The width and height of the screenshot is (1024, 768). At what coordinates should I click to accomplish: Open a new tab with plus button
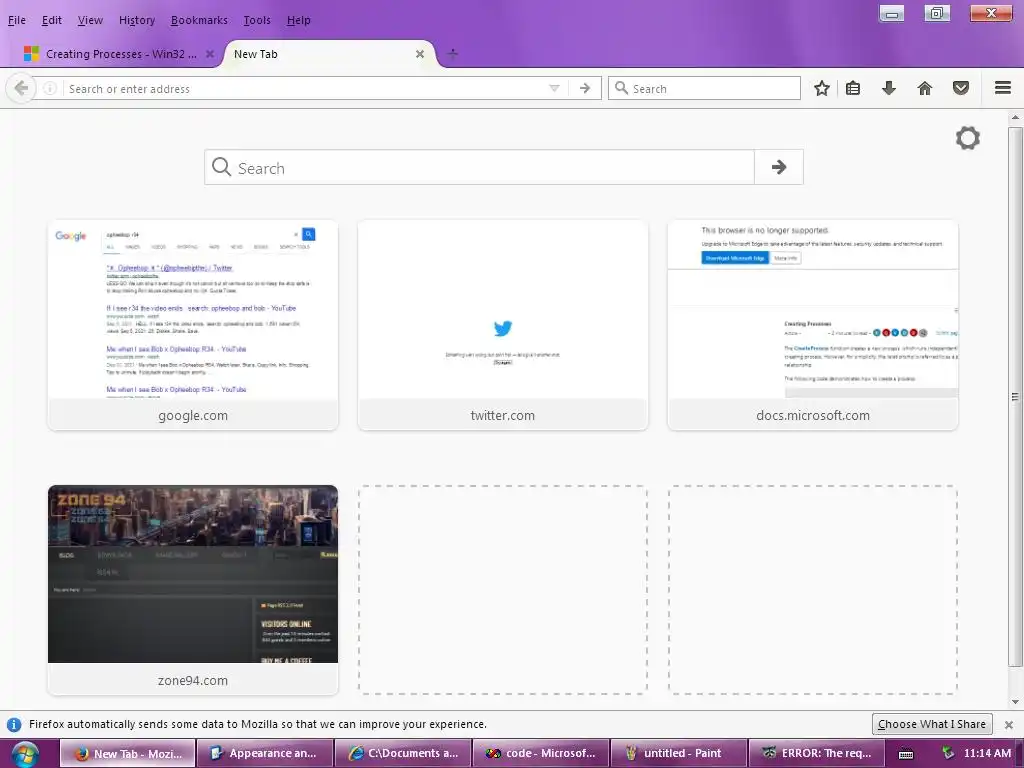pos(453,54)
